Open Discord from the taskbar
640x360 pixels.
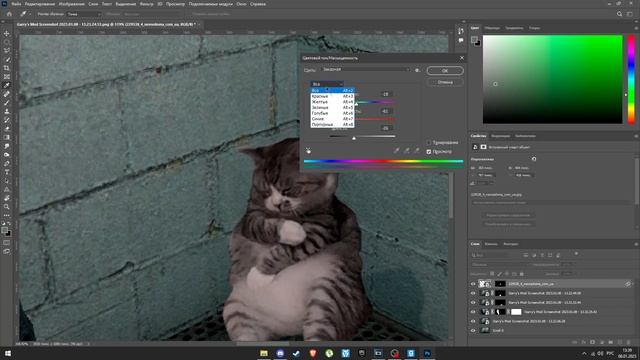click(280, 353)
